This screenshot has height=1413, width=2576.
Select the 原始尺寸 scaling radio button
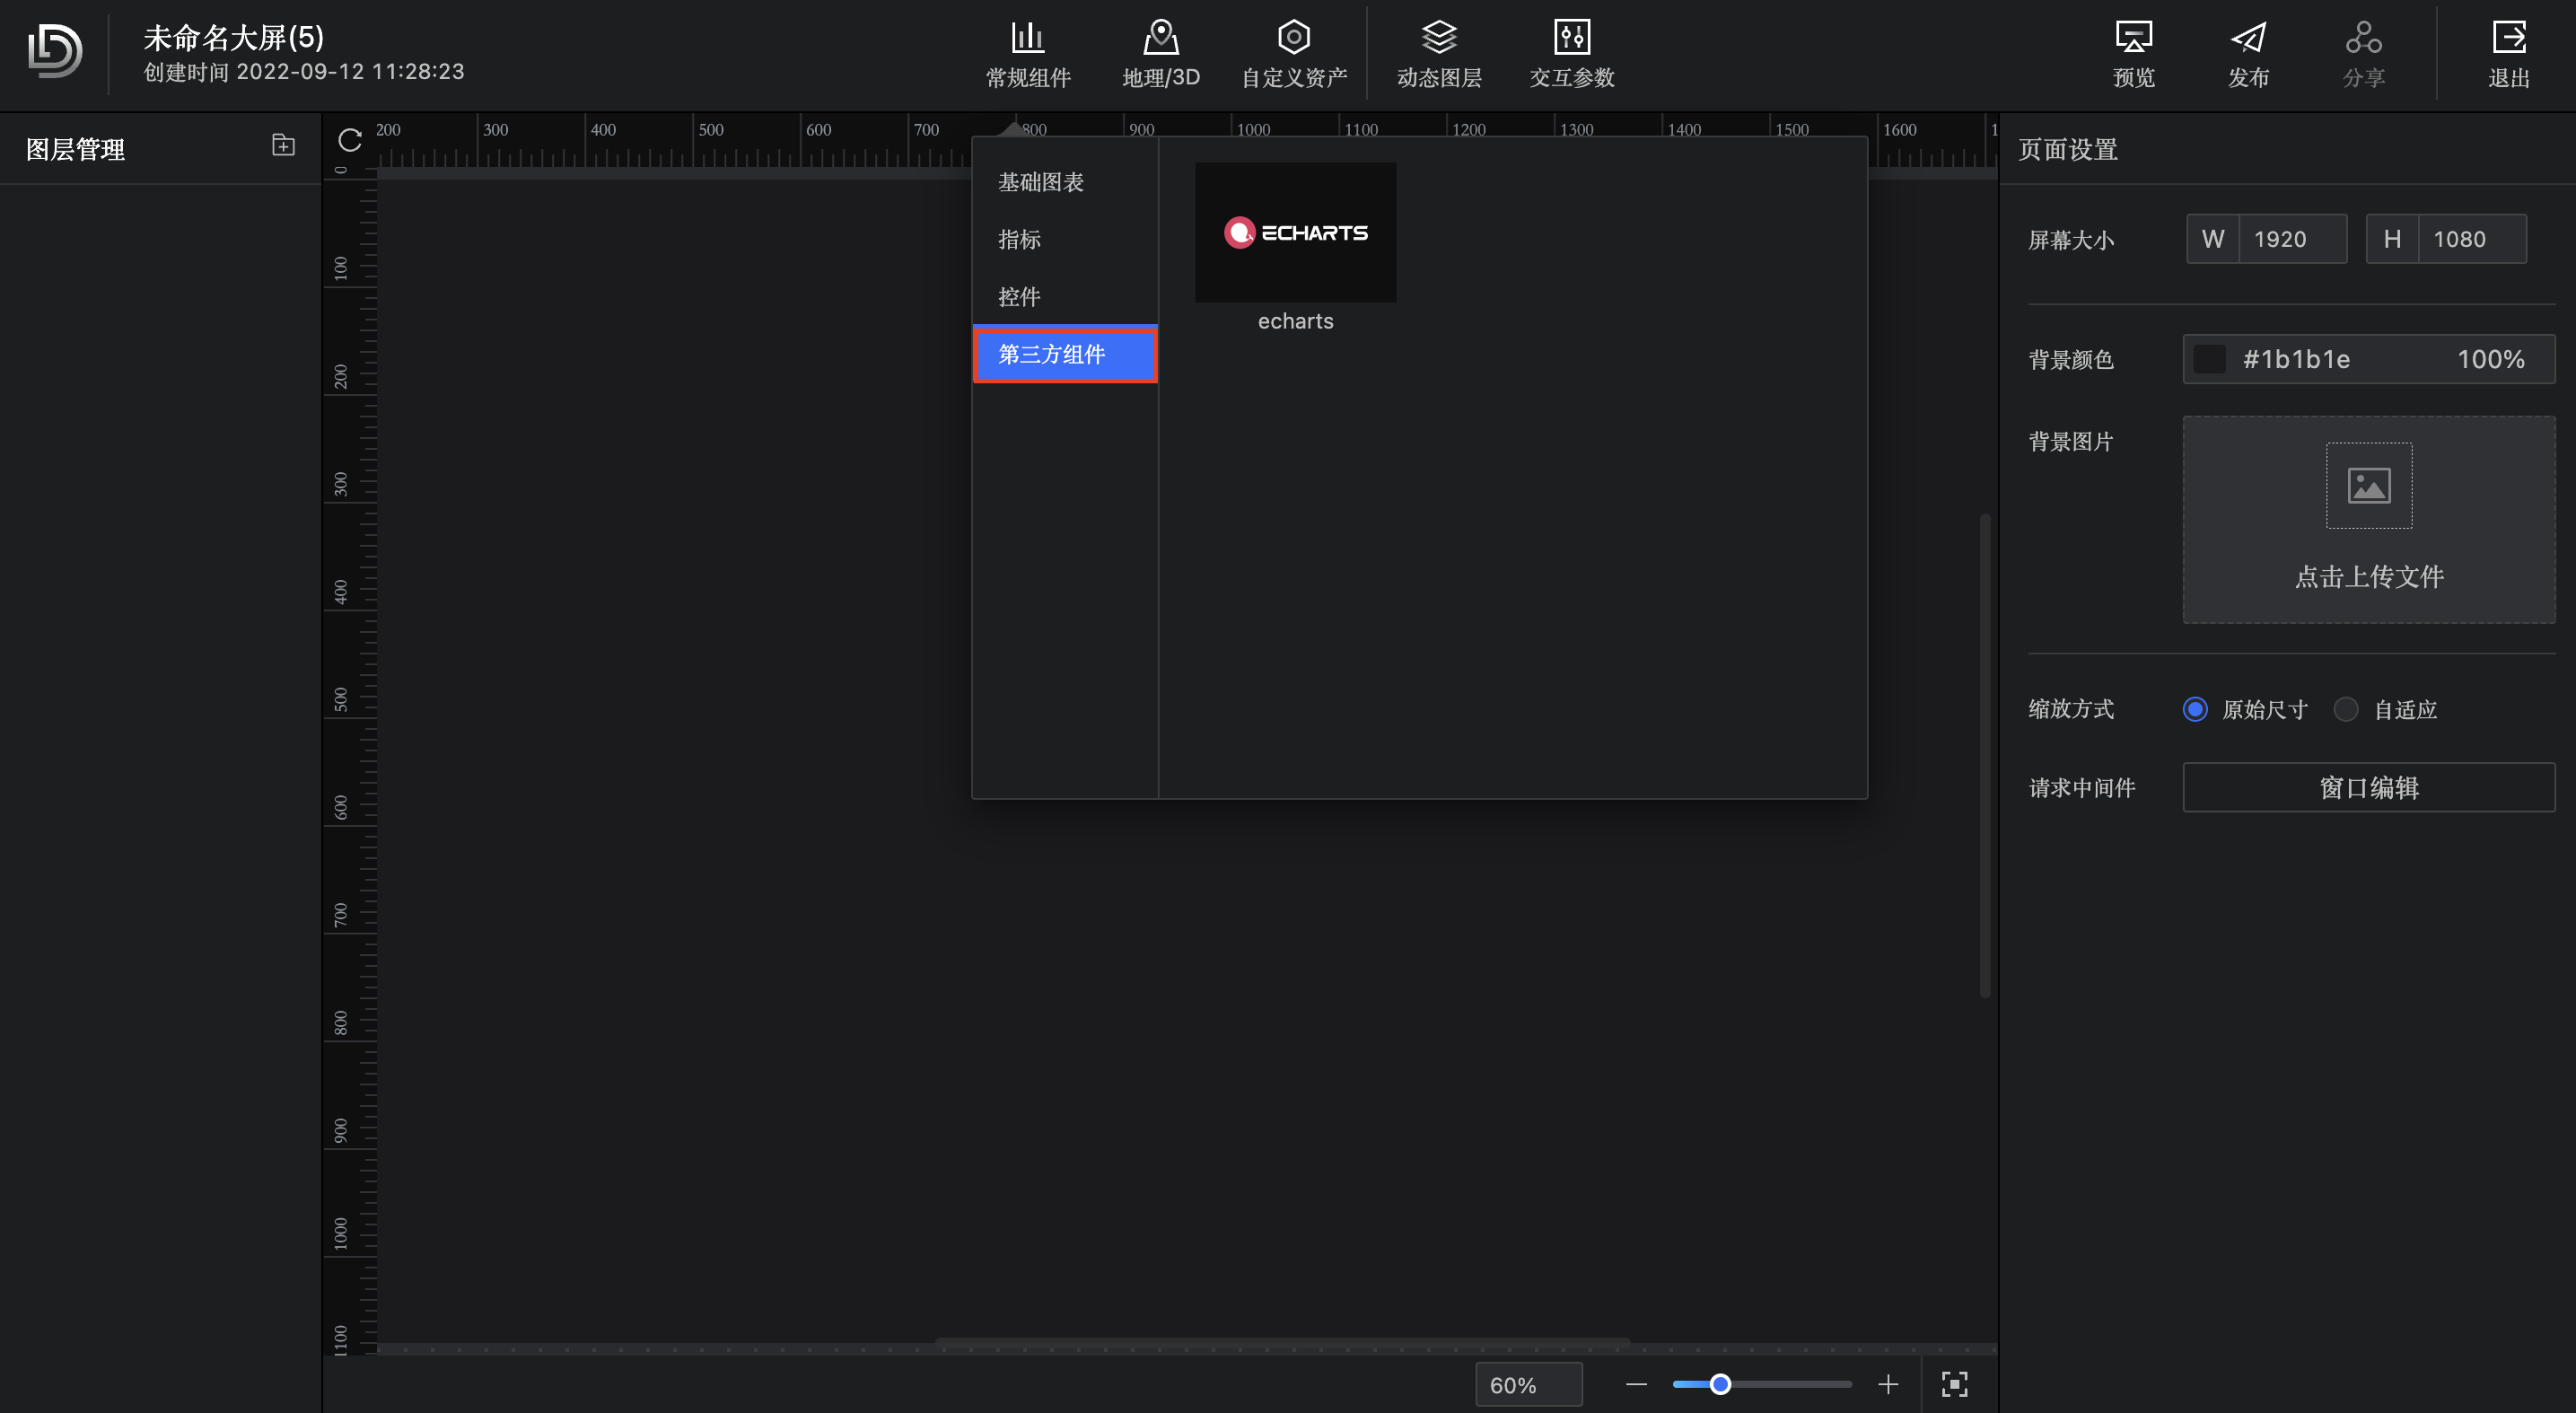pyautogui.click(x=2194, y=709)
